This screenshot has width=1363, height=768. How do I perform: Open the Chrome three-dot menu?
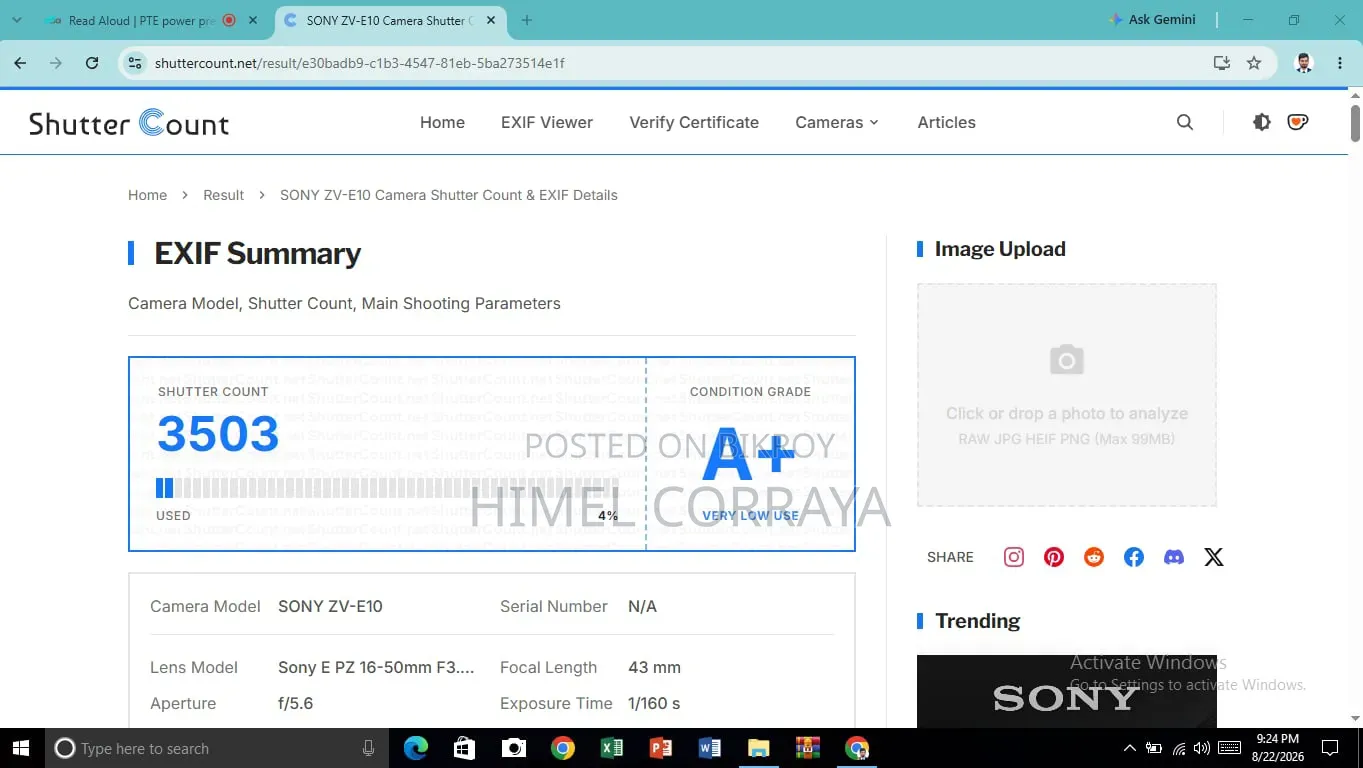pyautogui.click(x=1340, y=63)
